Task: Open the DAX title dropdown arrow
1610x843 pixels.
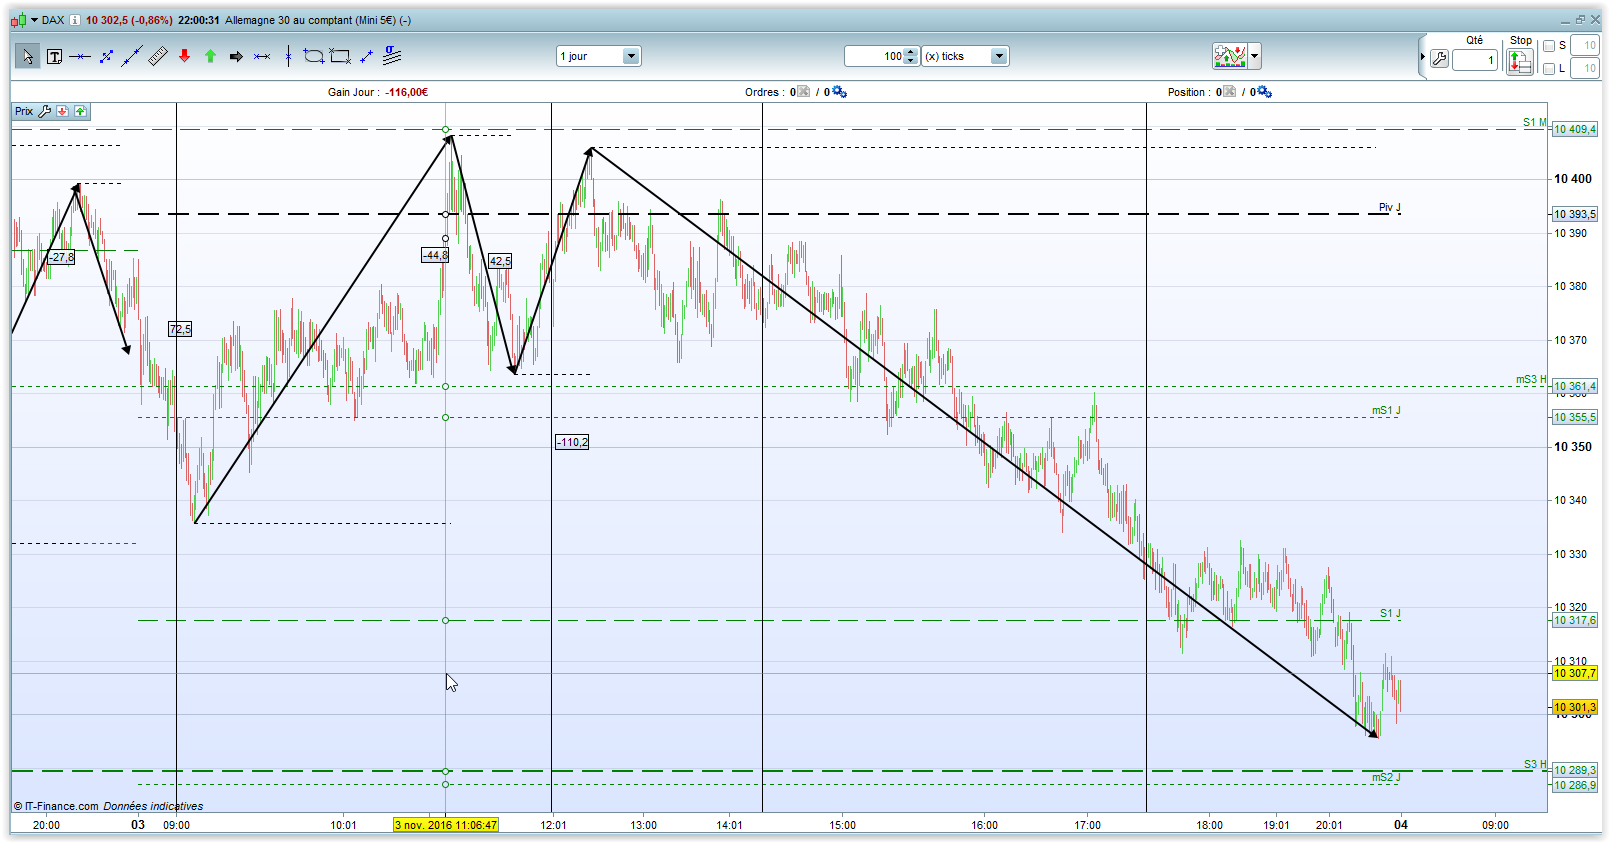Action: pos(34,20)
